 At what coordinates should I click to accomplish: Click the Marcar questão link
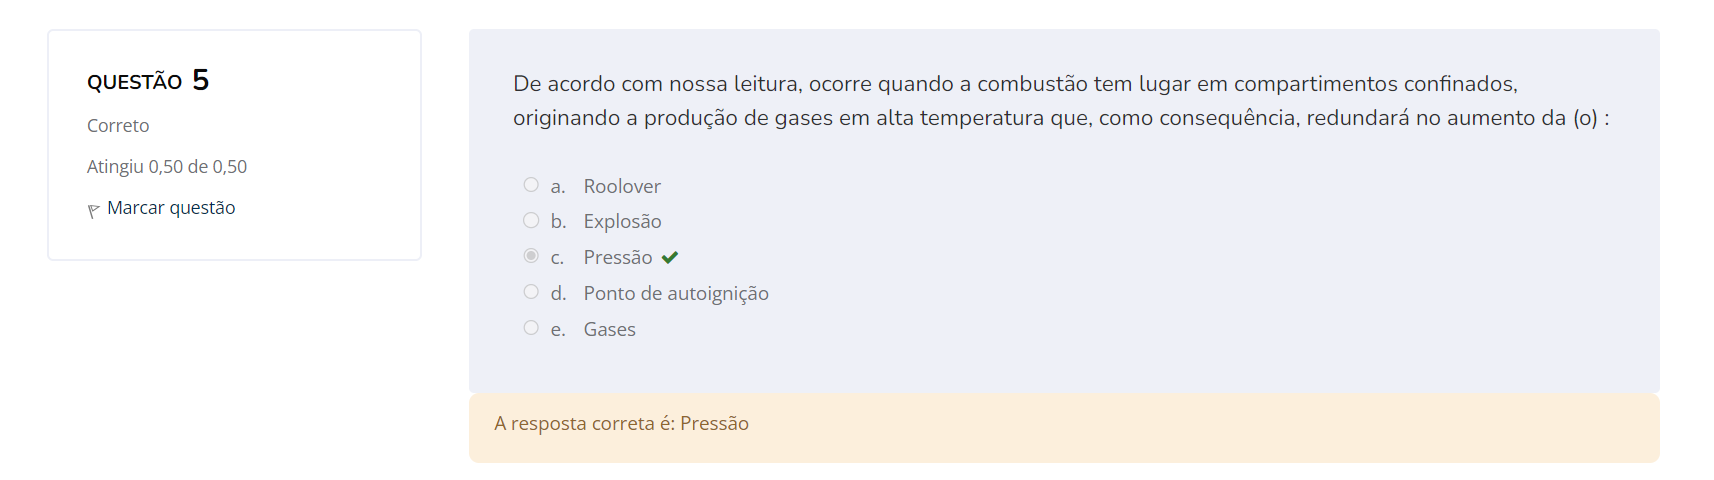tap(171, 208)
